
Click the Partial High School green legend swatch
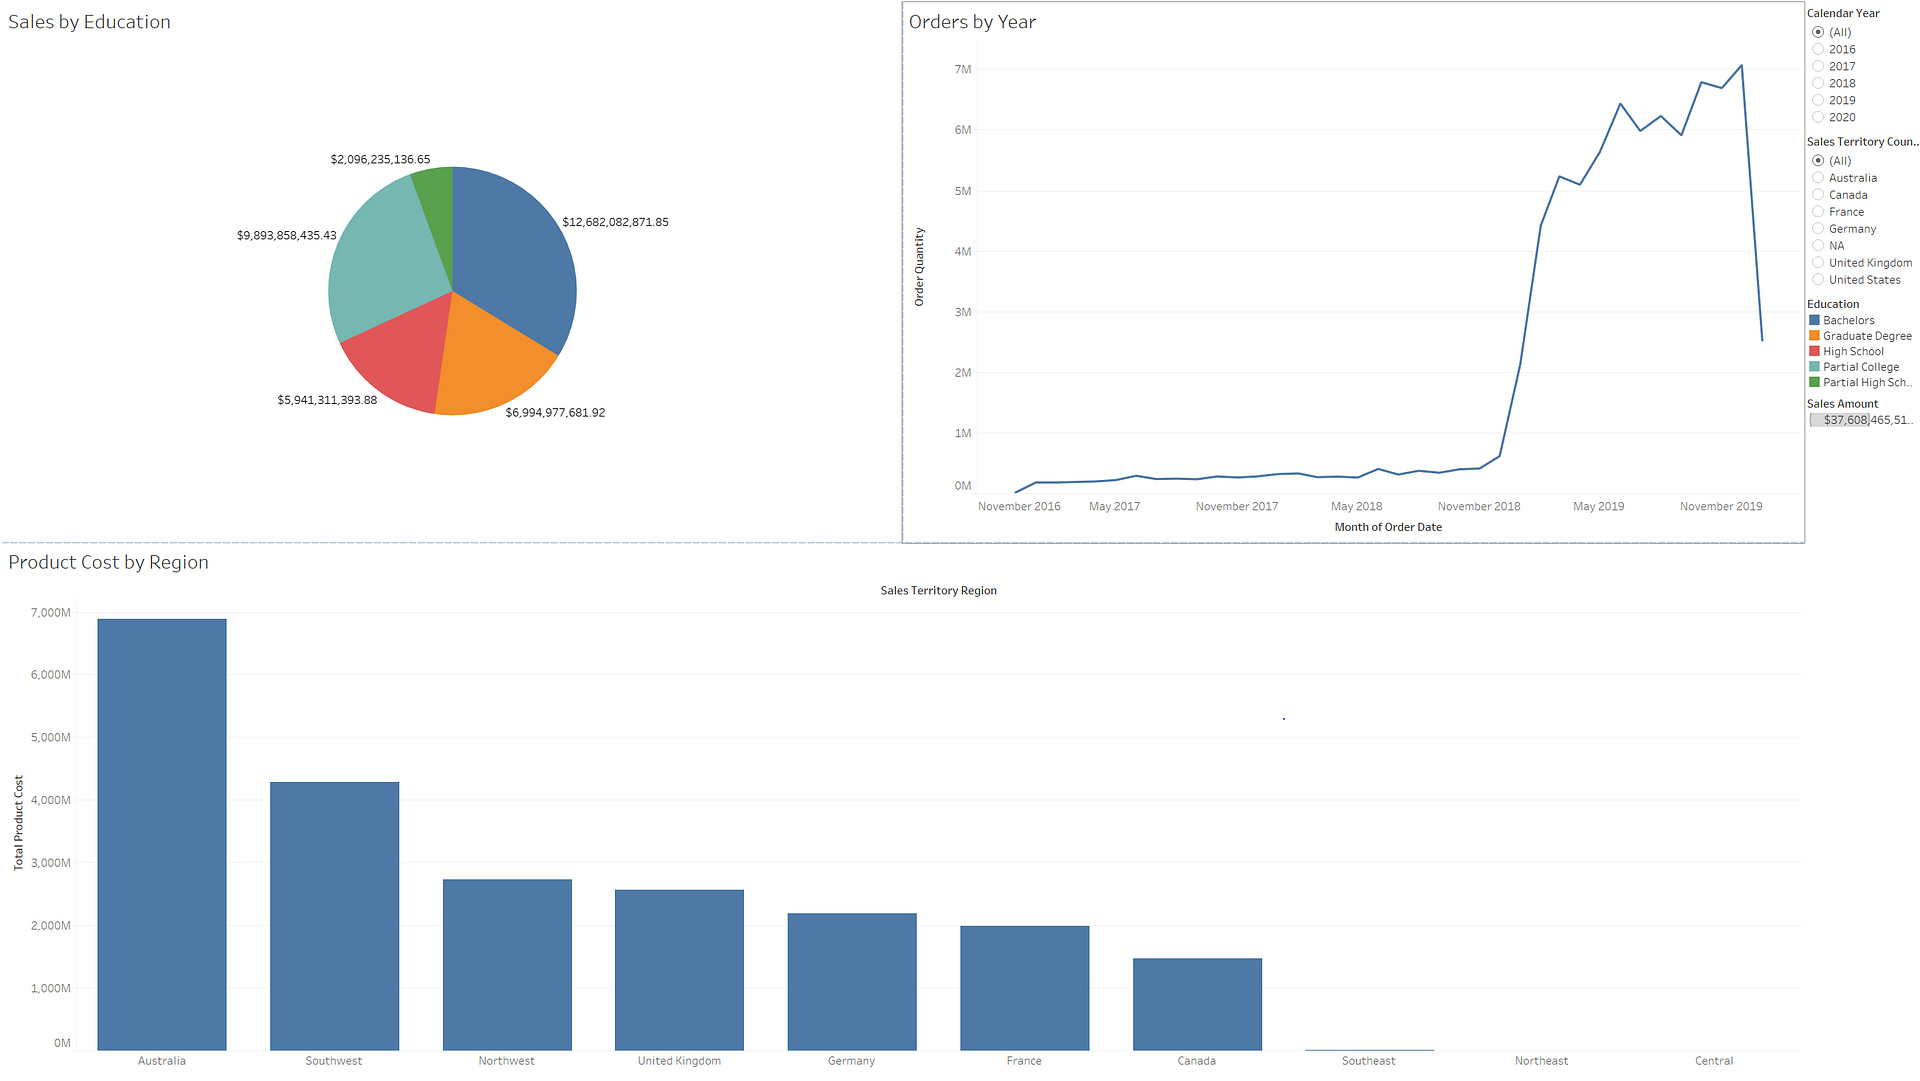click(x=1814, y=382)
